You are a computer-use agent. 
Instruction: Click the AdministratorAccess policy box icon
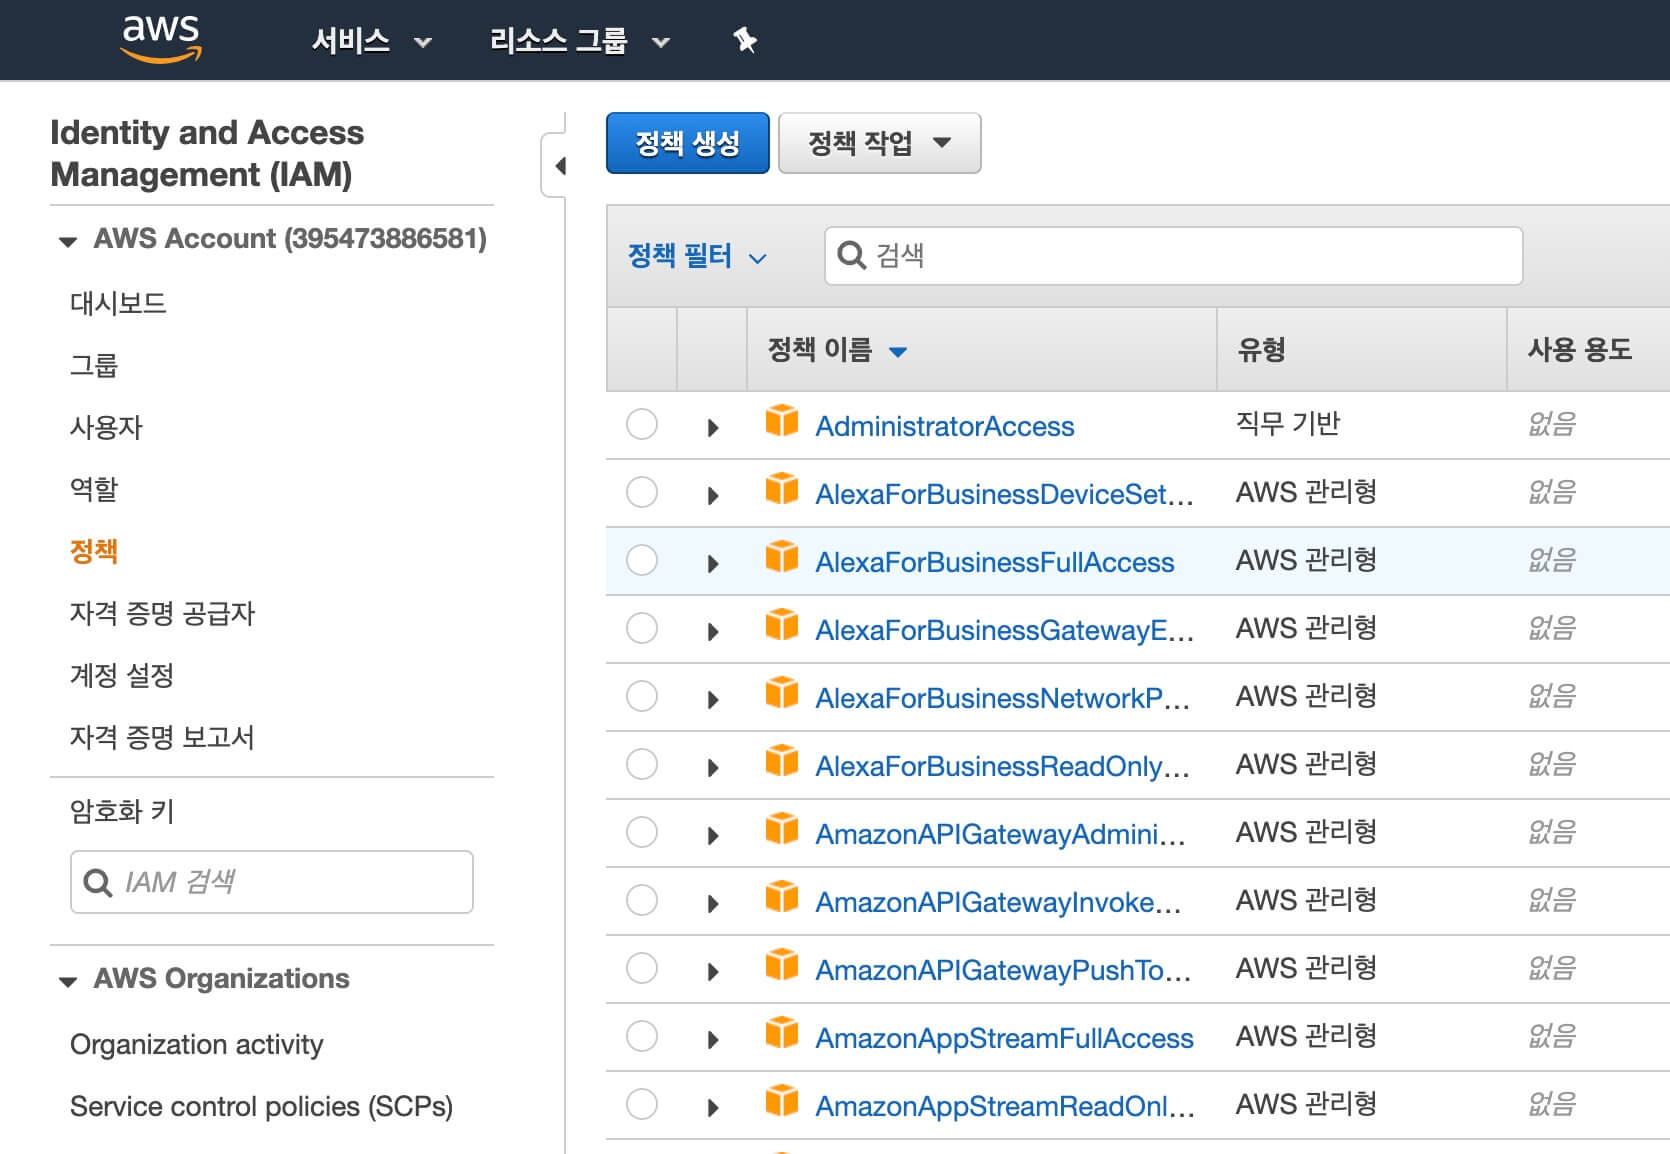click(782, 421)
